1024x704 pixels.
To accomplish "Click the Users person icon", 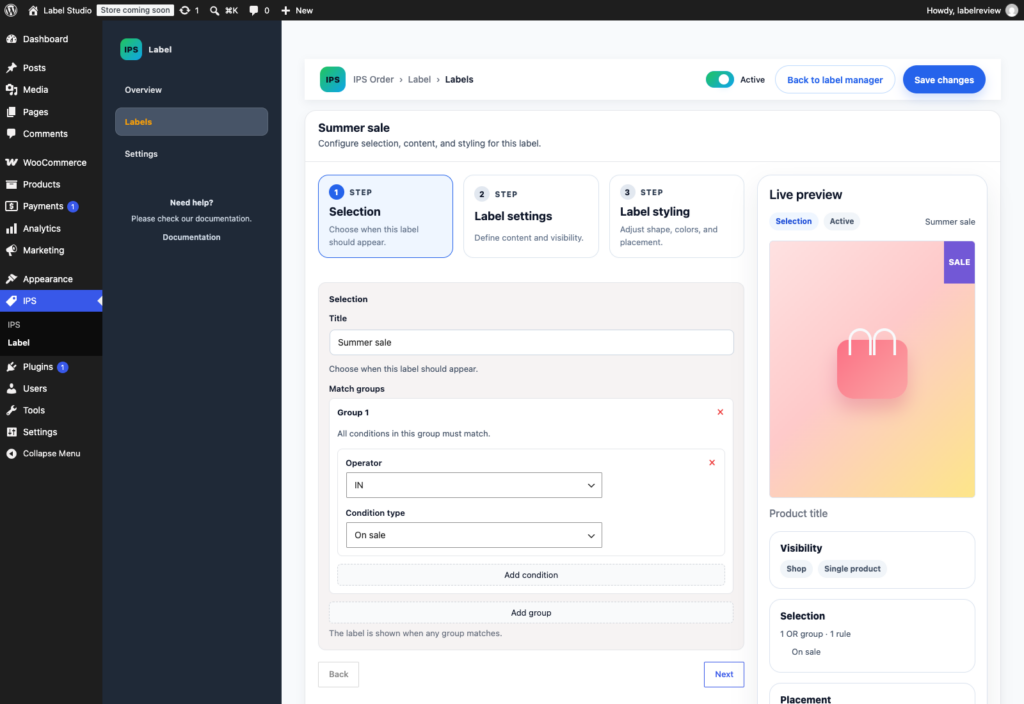I will pos(11,388).
